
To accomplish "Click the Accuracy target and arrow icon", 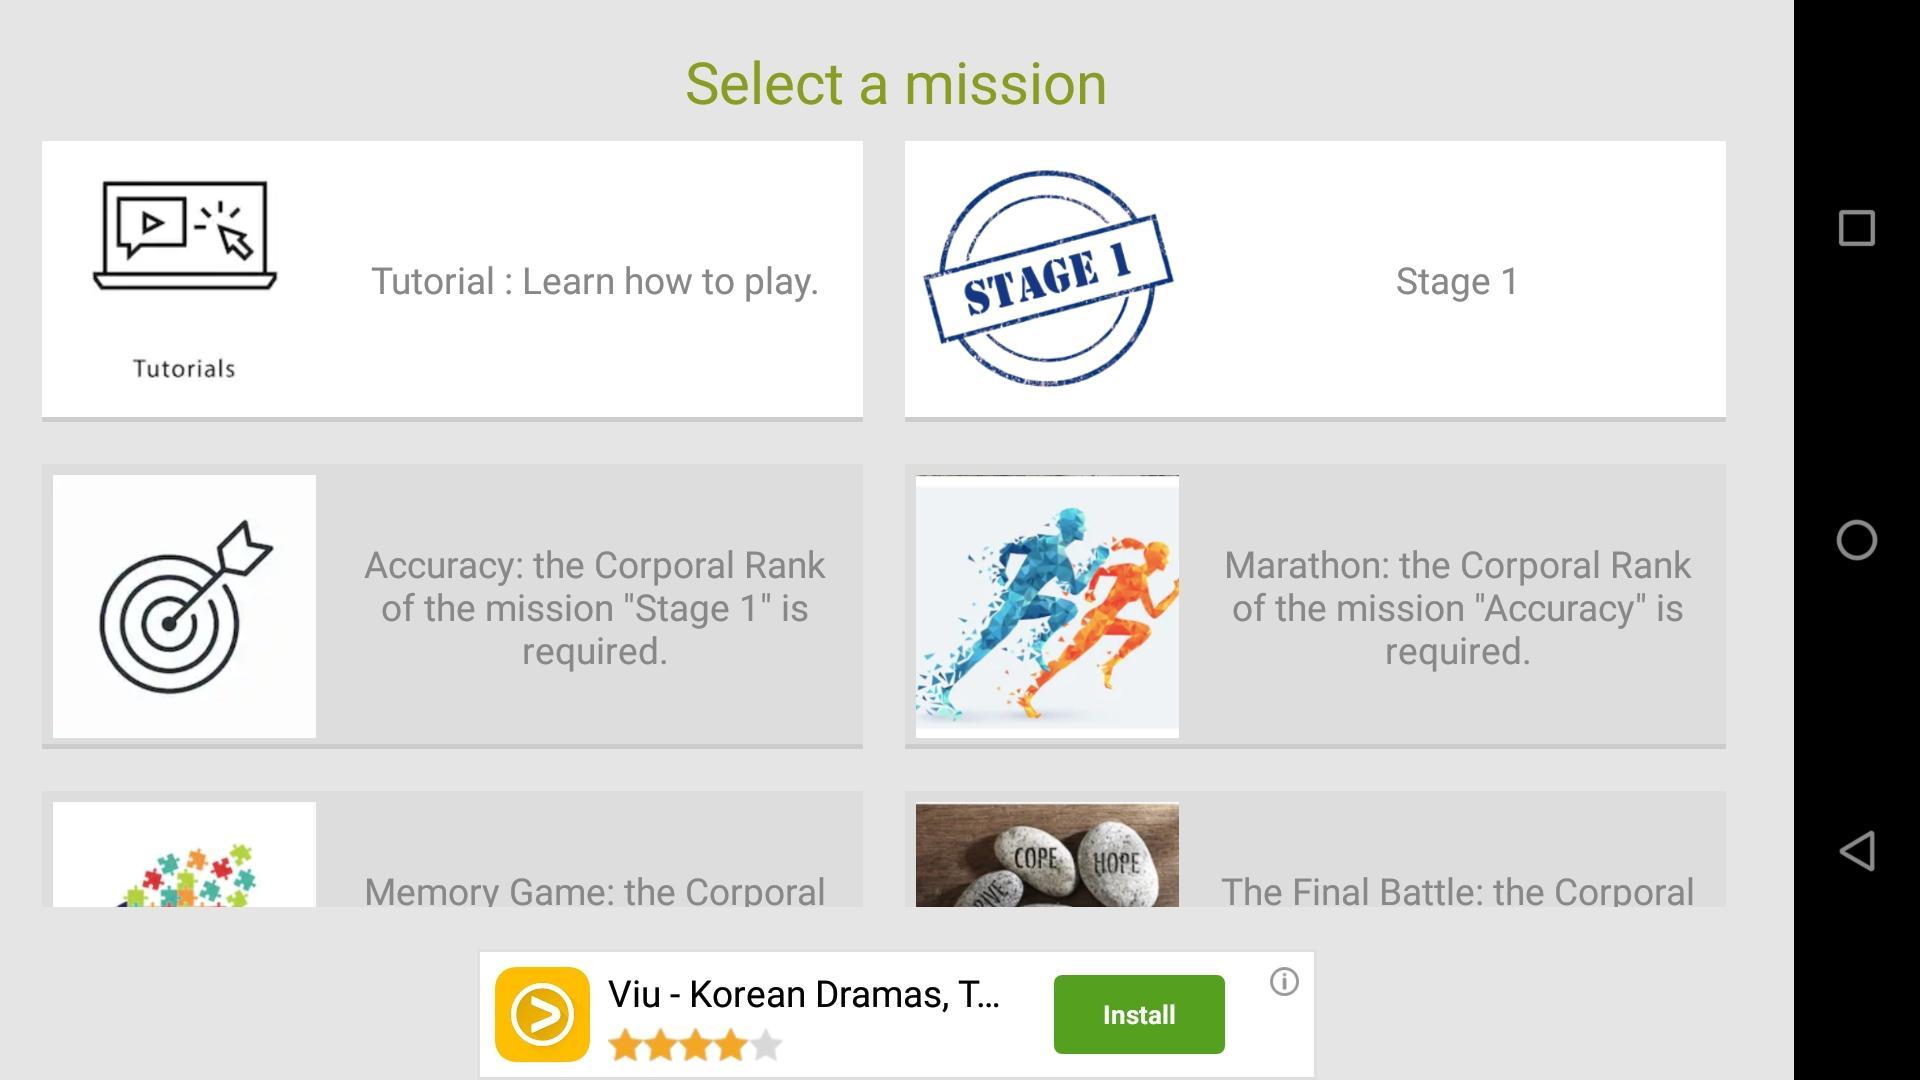I will coord(184,606).
